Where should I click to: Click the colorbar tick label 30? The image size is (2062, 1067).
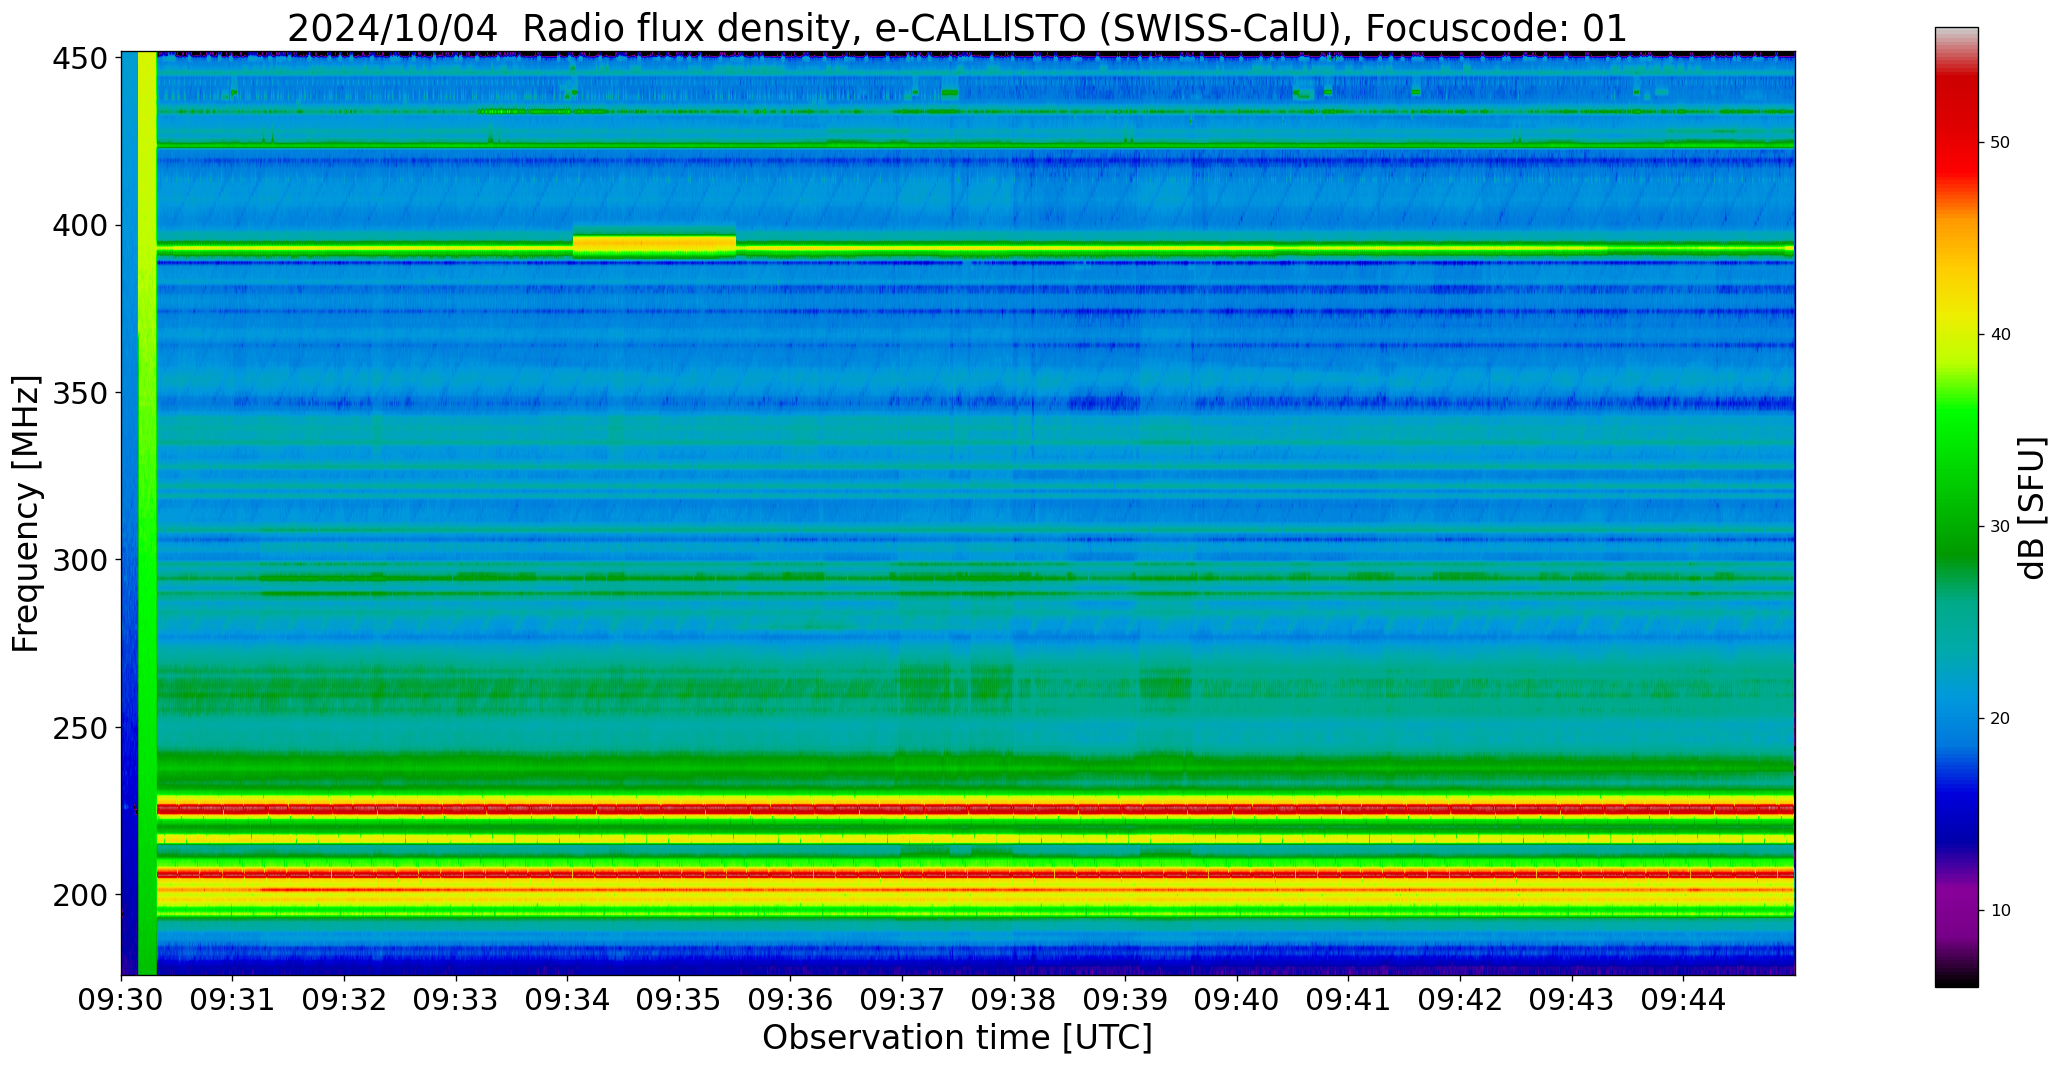coord(2000,527)
